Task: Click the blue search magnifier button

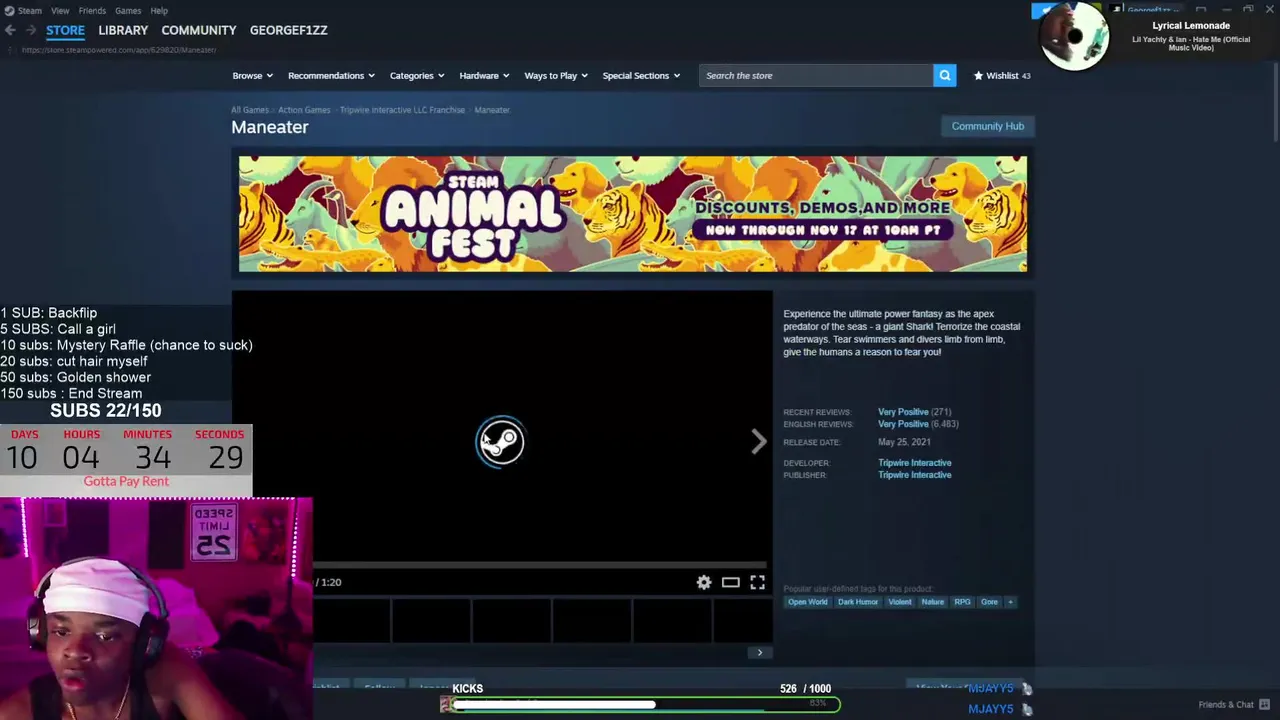Action: tap(944, 75)
